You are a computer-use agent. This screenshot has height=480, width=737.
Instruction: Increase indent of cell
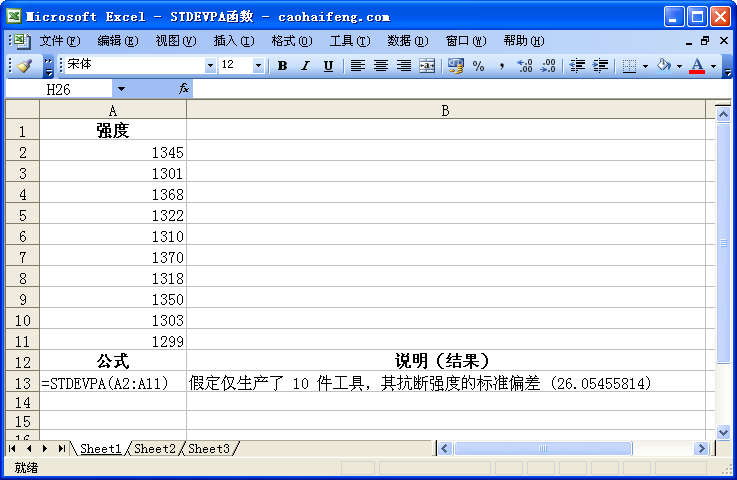[600, 66]
